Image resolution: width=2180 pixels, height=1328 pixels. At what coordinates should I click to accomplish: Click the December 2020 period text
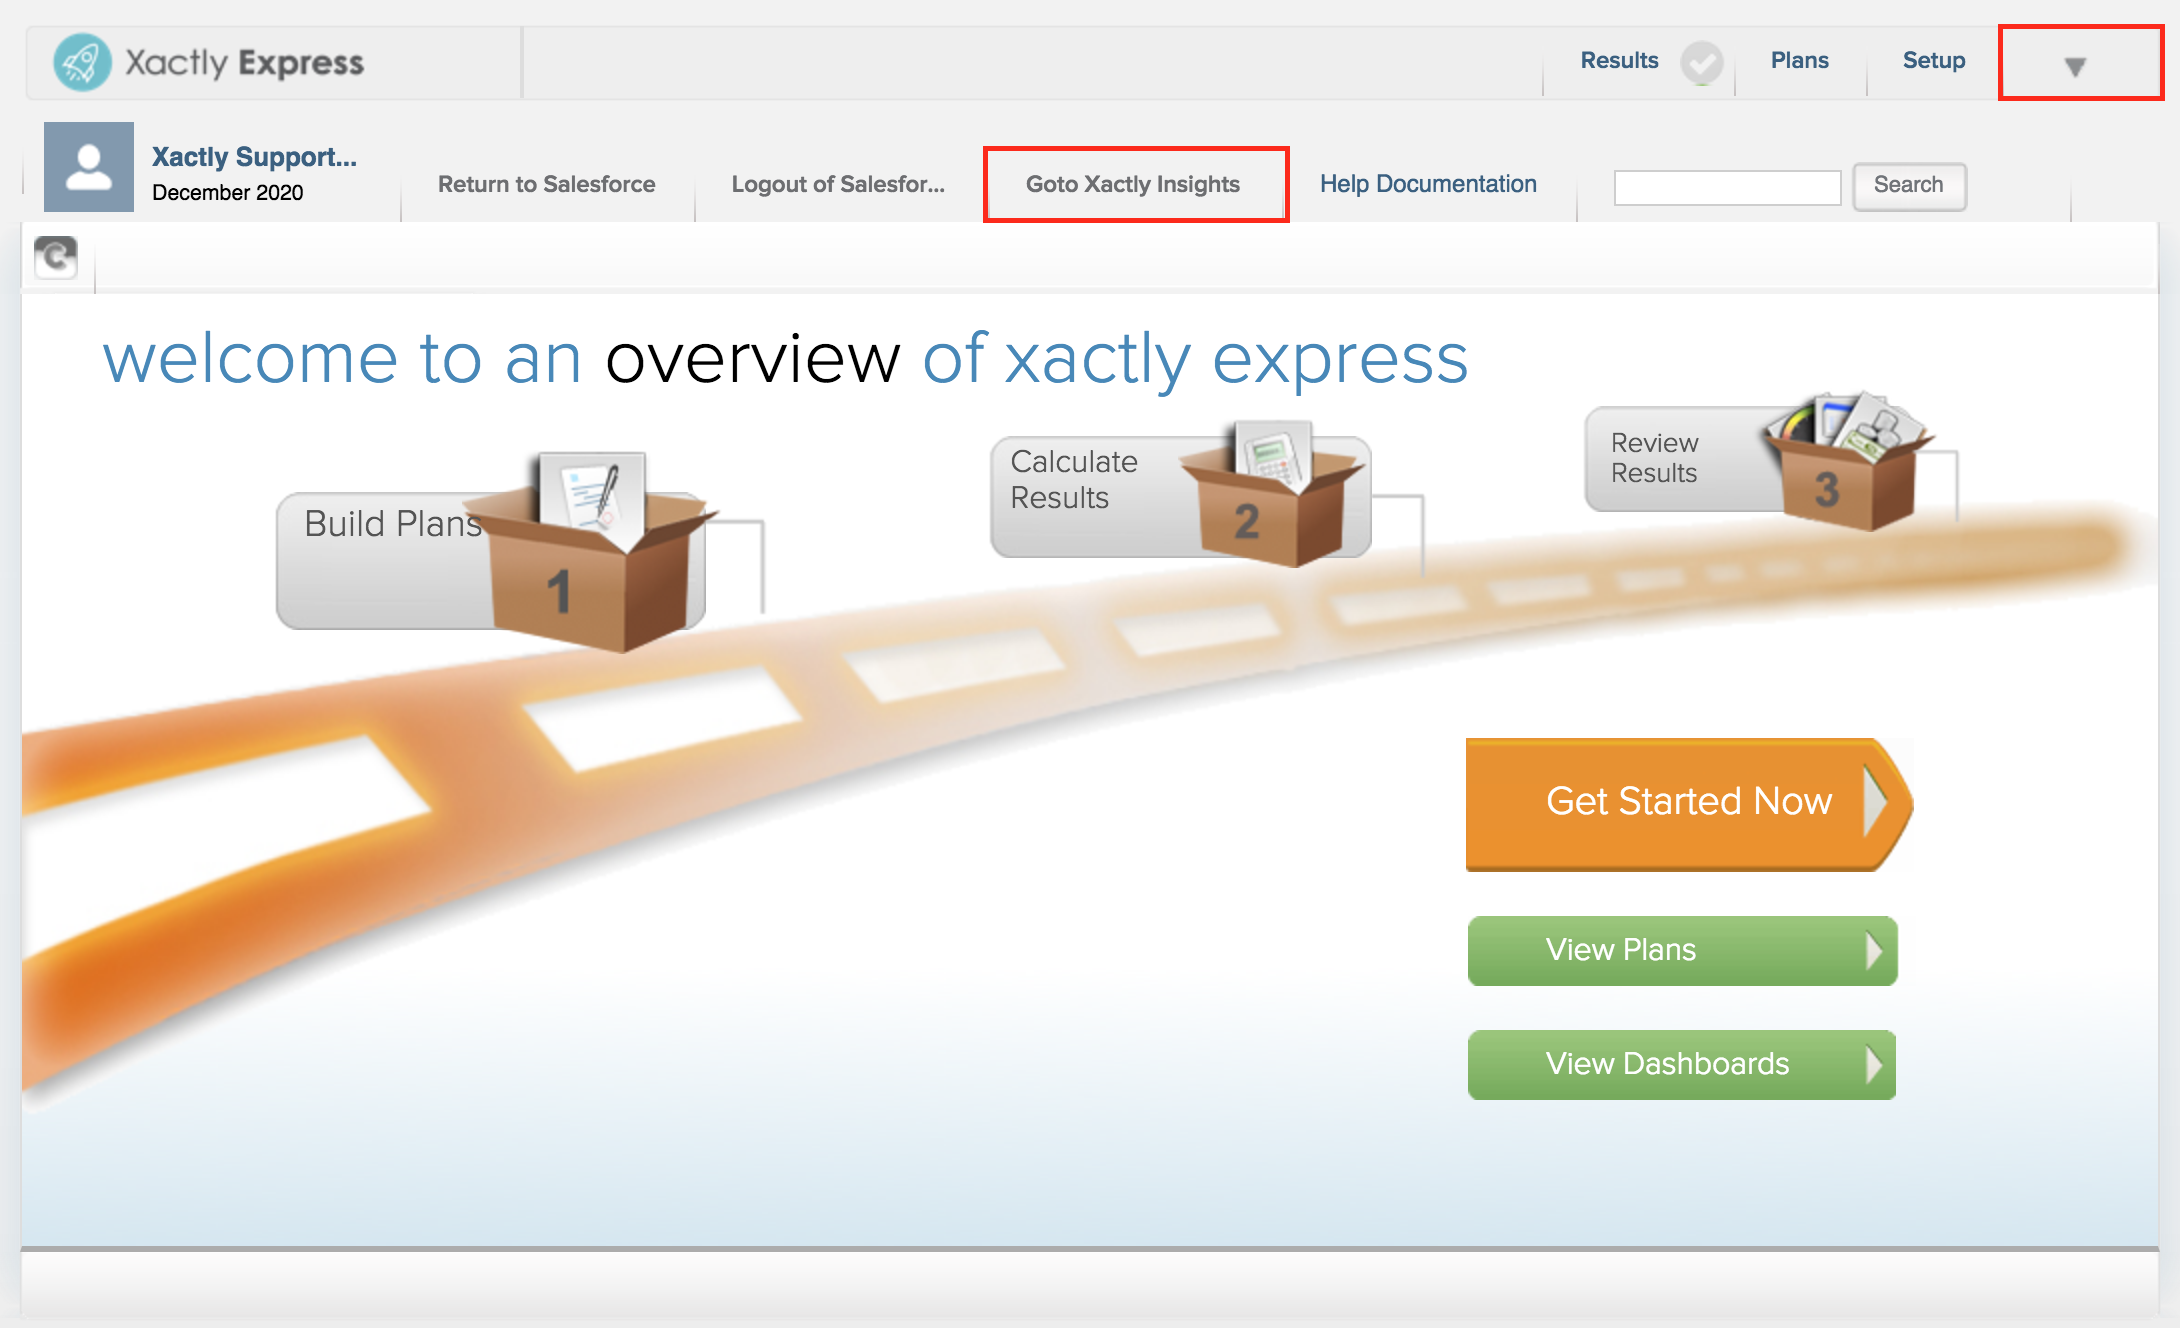click(x=228, y=193)
